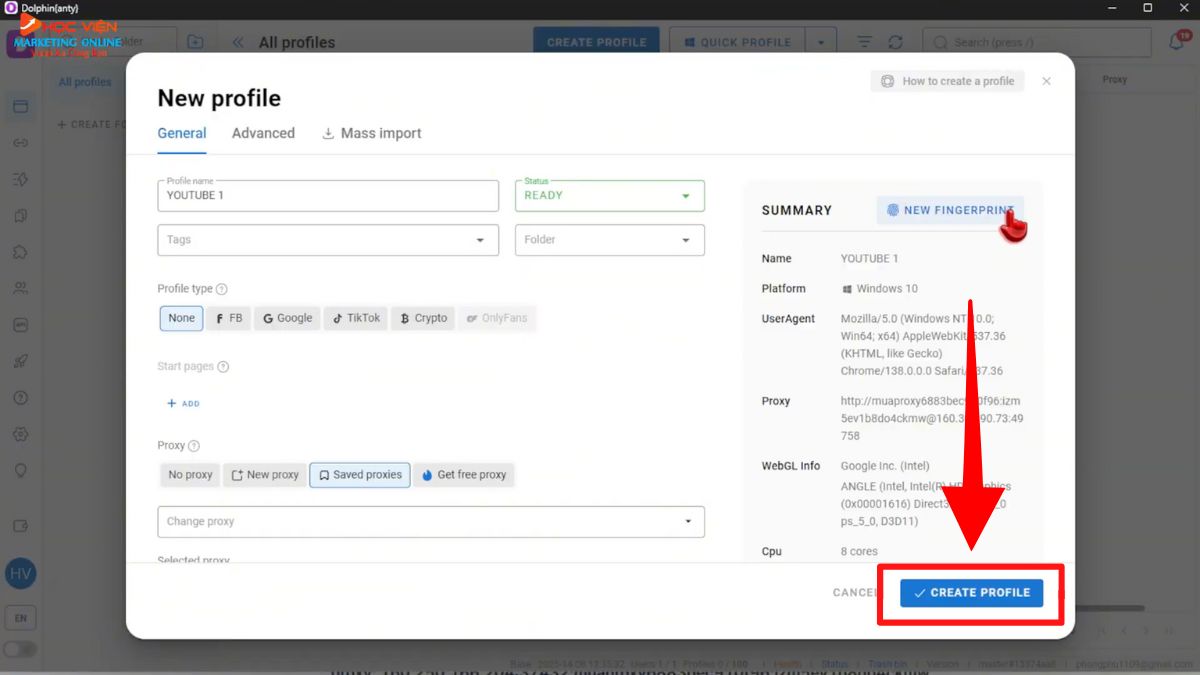Viewport: 1200px width, 675px height.
Task: Select Google profile type
Action: coord(287,318)
